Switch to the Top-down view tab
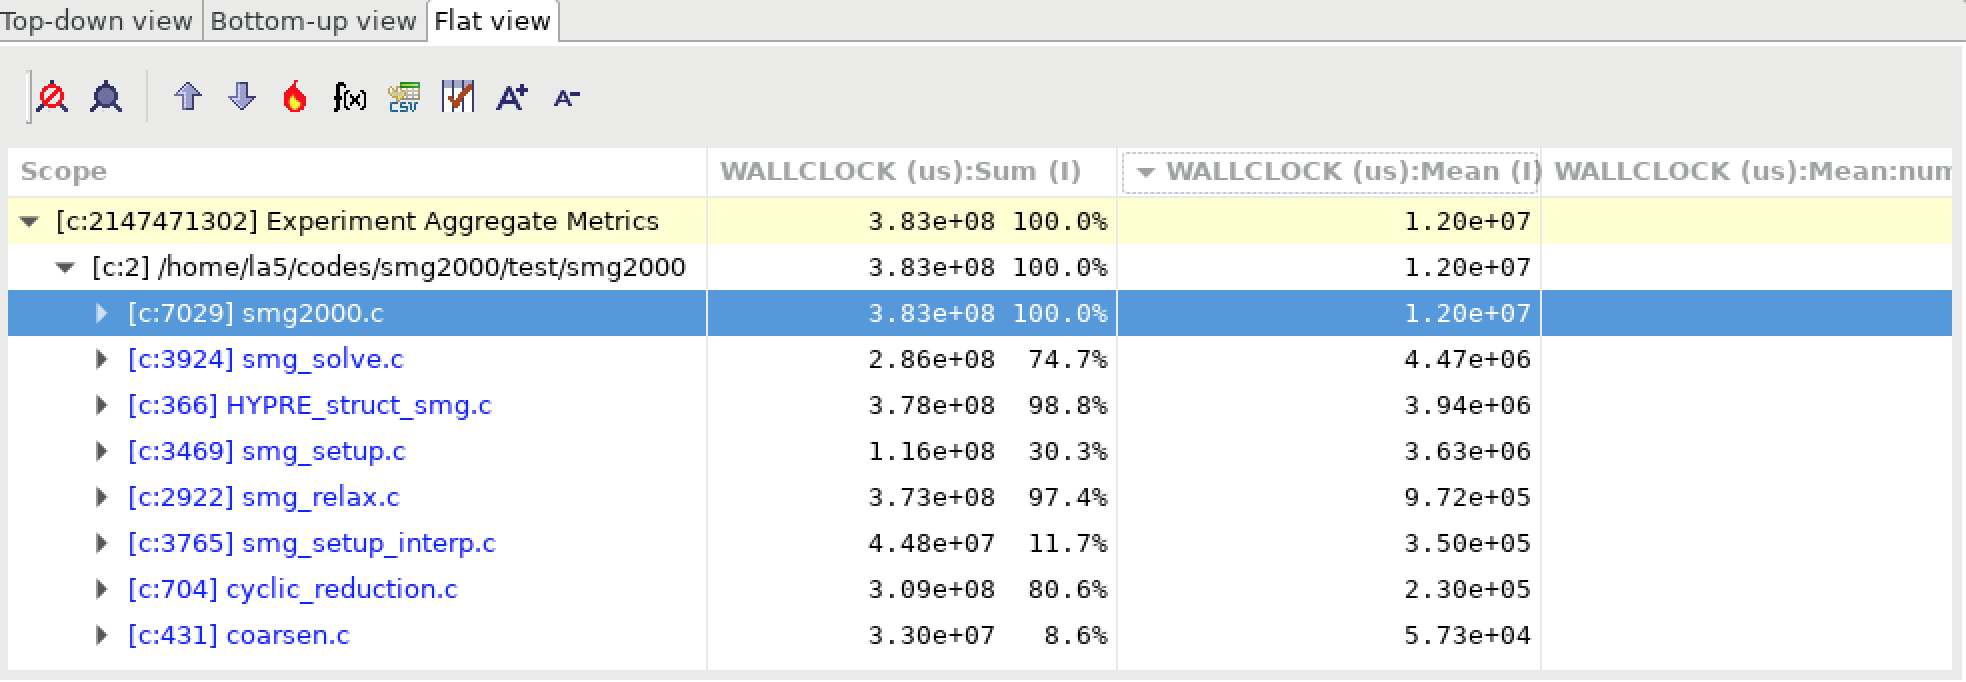This screenshot has height=682, width=1966. [99, 19]
